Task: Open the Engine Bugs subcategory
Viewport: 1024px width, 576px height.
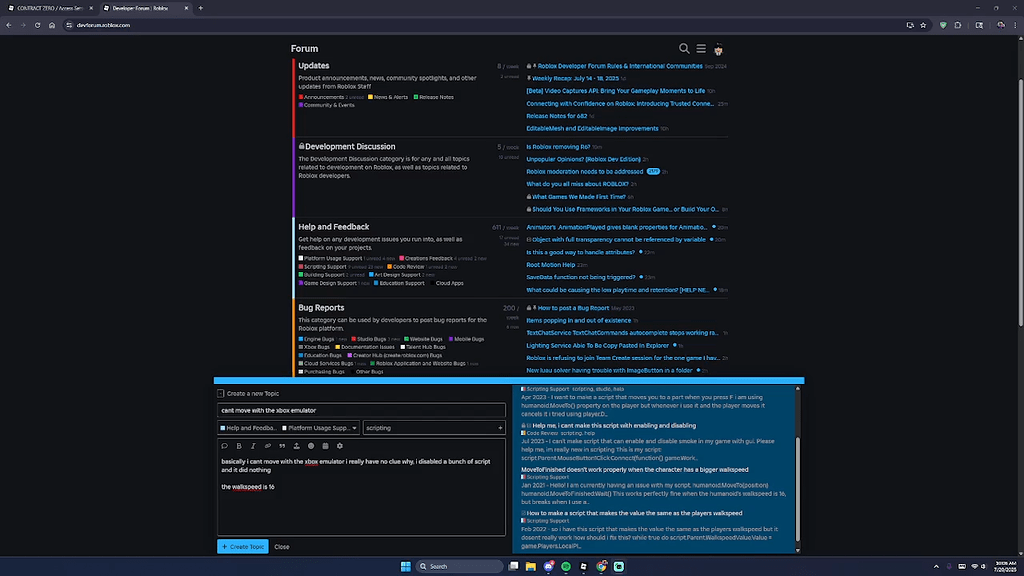Action: point(319,339)
